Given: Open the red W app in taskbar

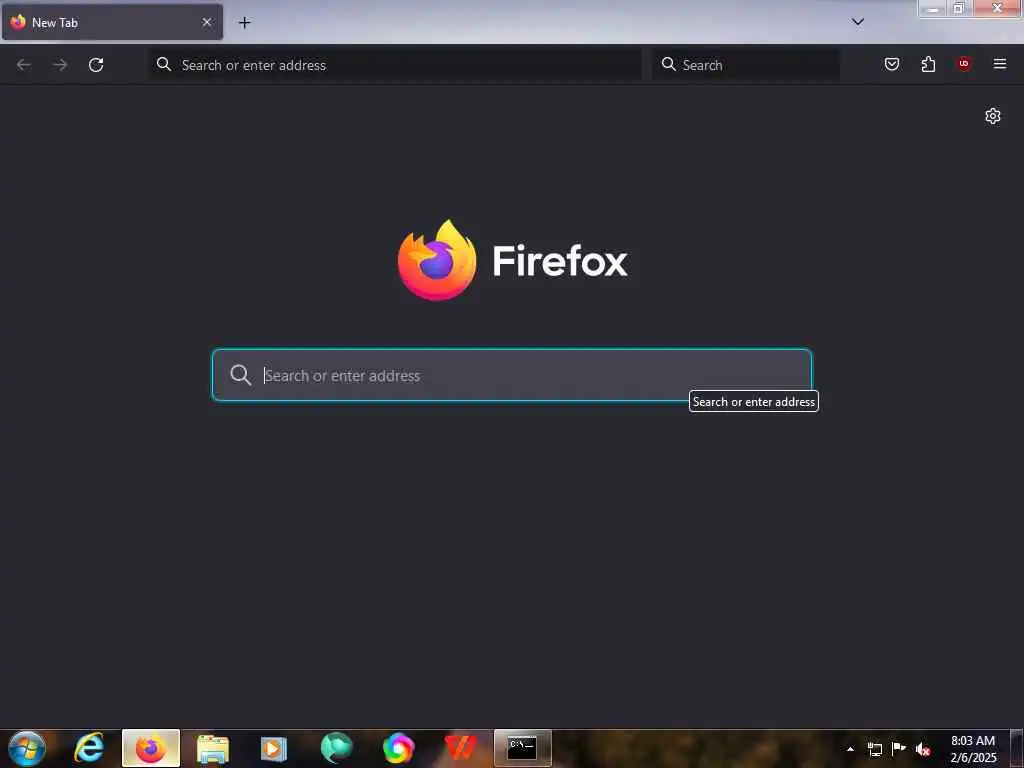Looking at the screenshot, I should (460, 748).
